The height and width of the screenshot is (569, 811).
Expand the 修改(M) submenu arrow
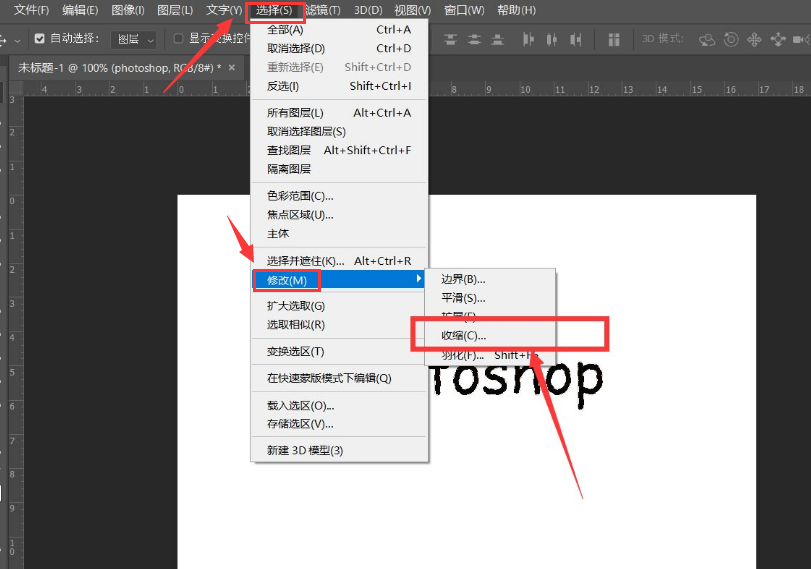pyautogui.click(x=418, y=279)
